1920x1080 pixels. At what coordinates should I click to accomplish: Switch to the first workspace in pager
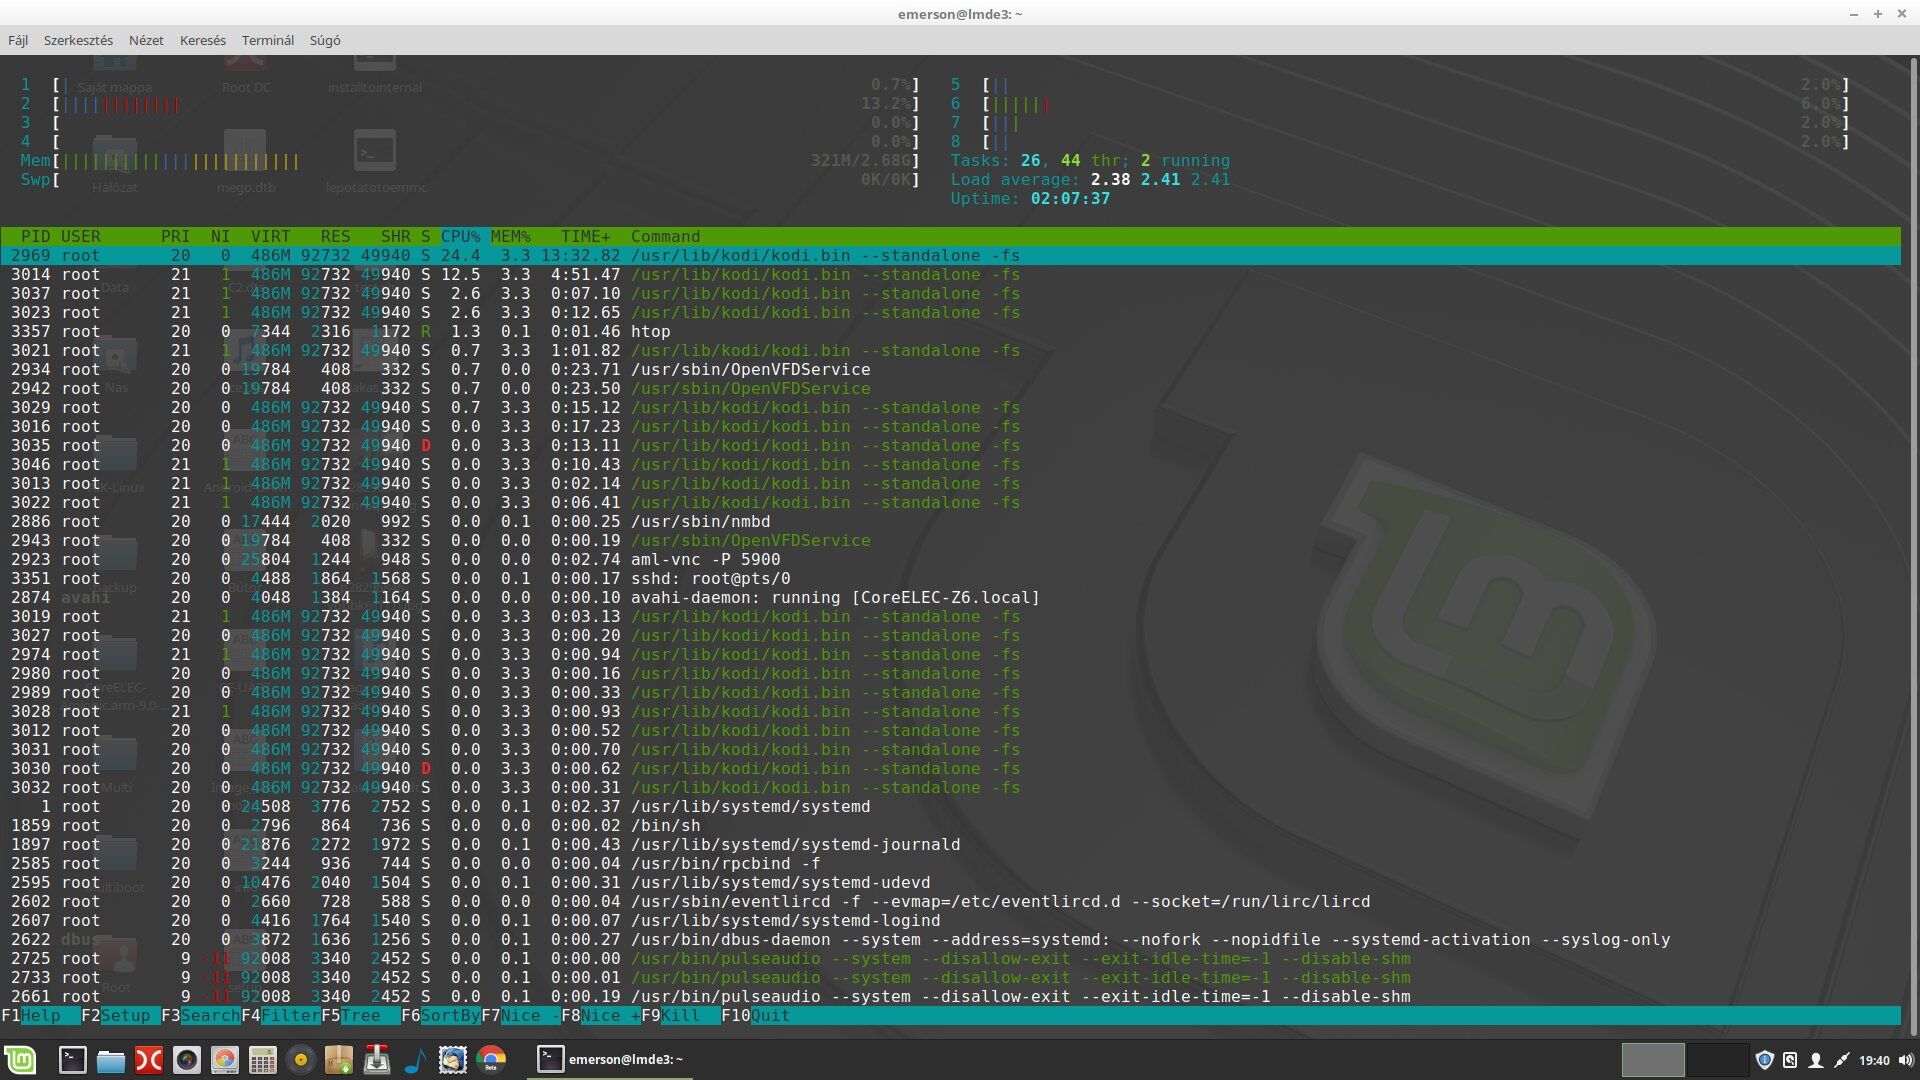click(x=1652, y=1059)
